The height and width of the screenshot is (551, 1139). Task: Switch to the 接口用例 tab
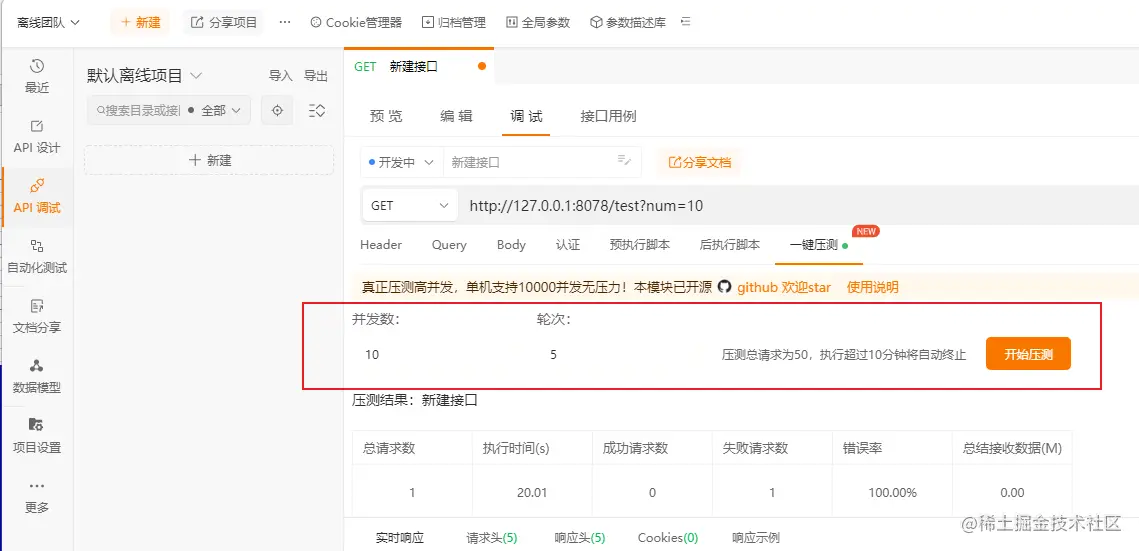click(608, 116)
